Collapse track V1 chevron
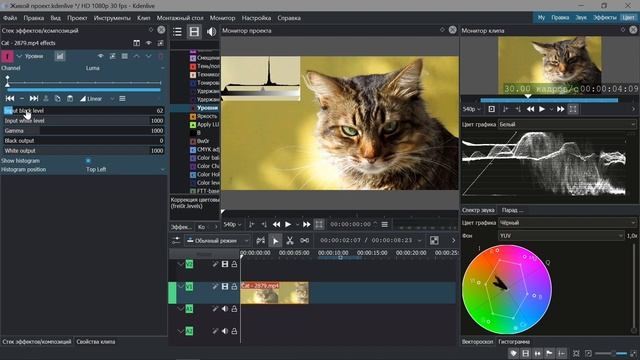 180,287
